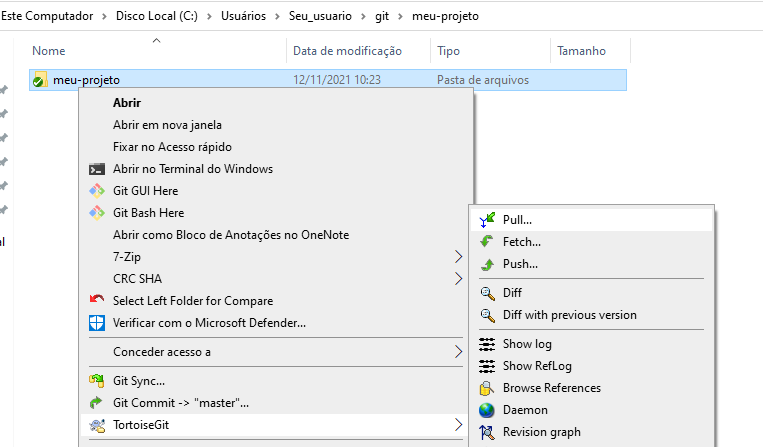
Task: Open breadcrumb chevron after git
Action: click(400, 16)
